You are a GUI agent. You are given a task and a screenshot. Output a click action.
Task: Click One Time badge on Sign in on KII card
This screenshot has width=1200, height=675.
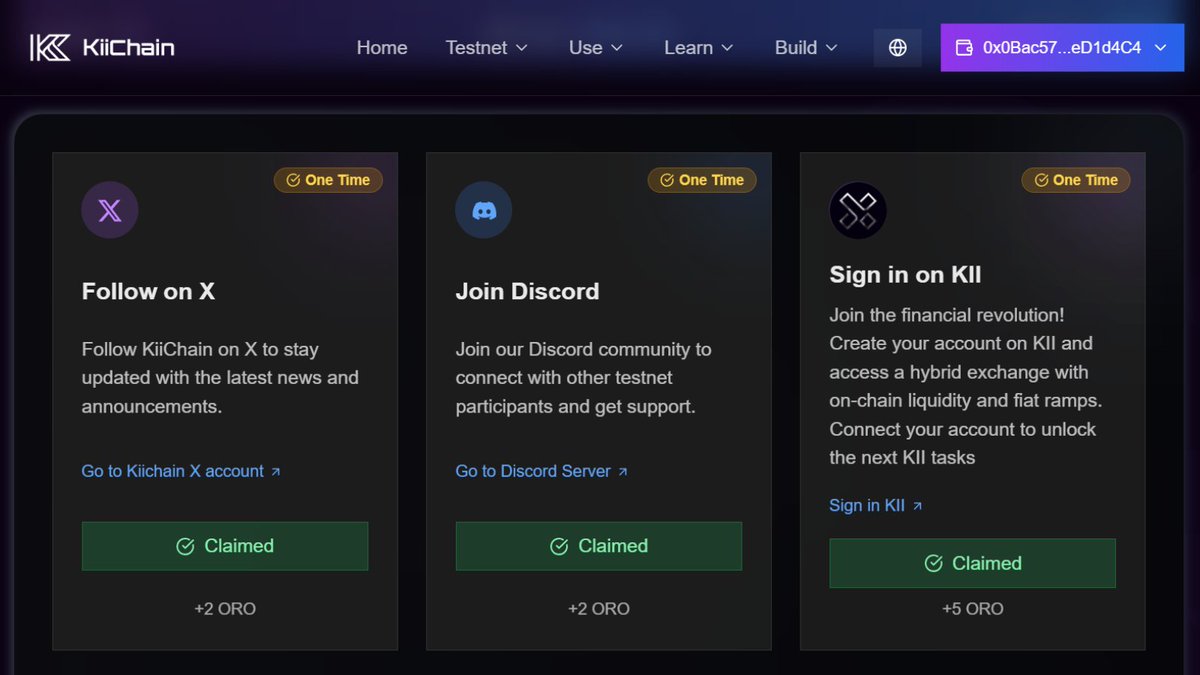point(1076,180)
